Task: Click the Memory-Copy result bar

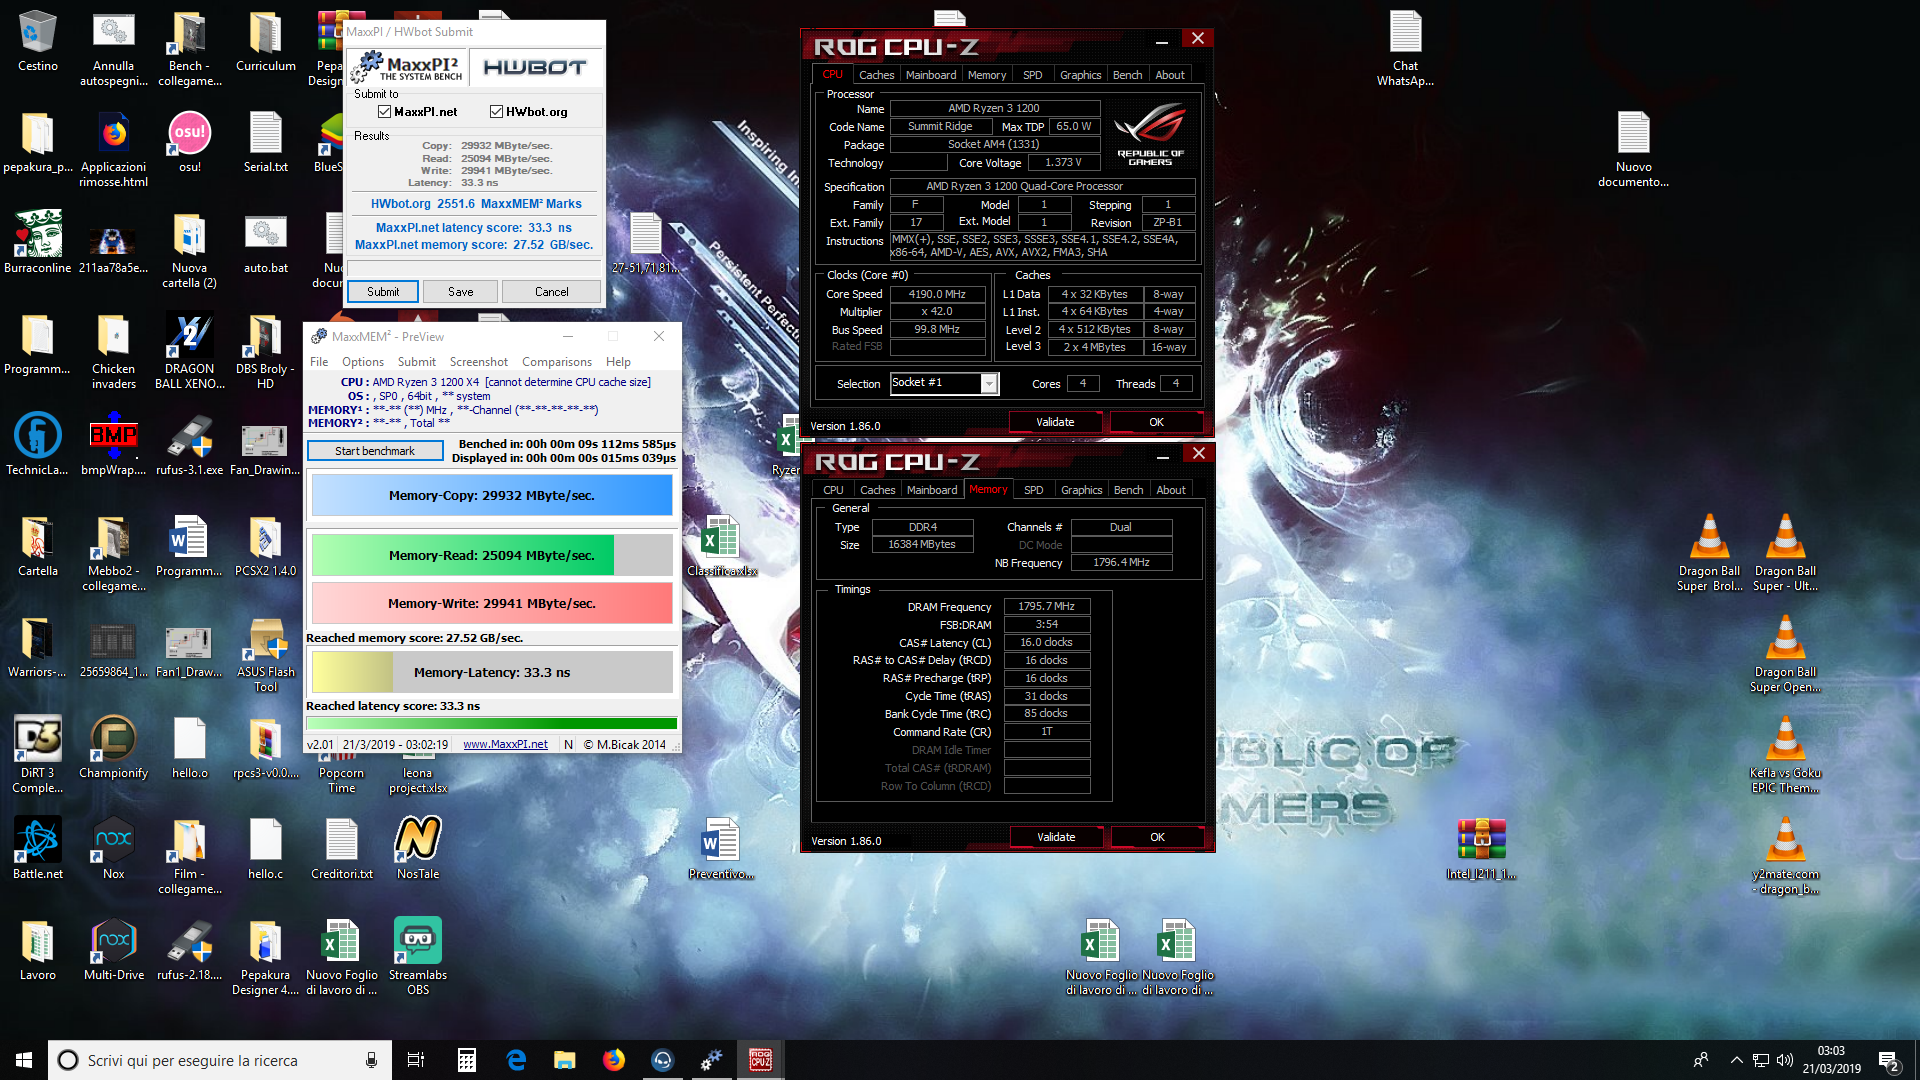Action: (492, 495)
